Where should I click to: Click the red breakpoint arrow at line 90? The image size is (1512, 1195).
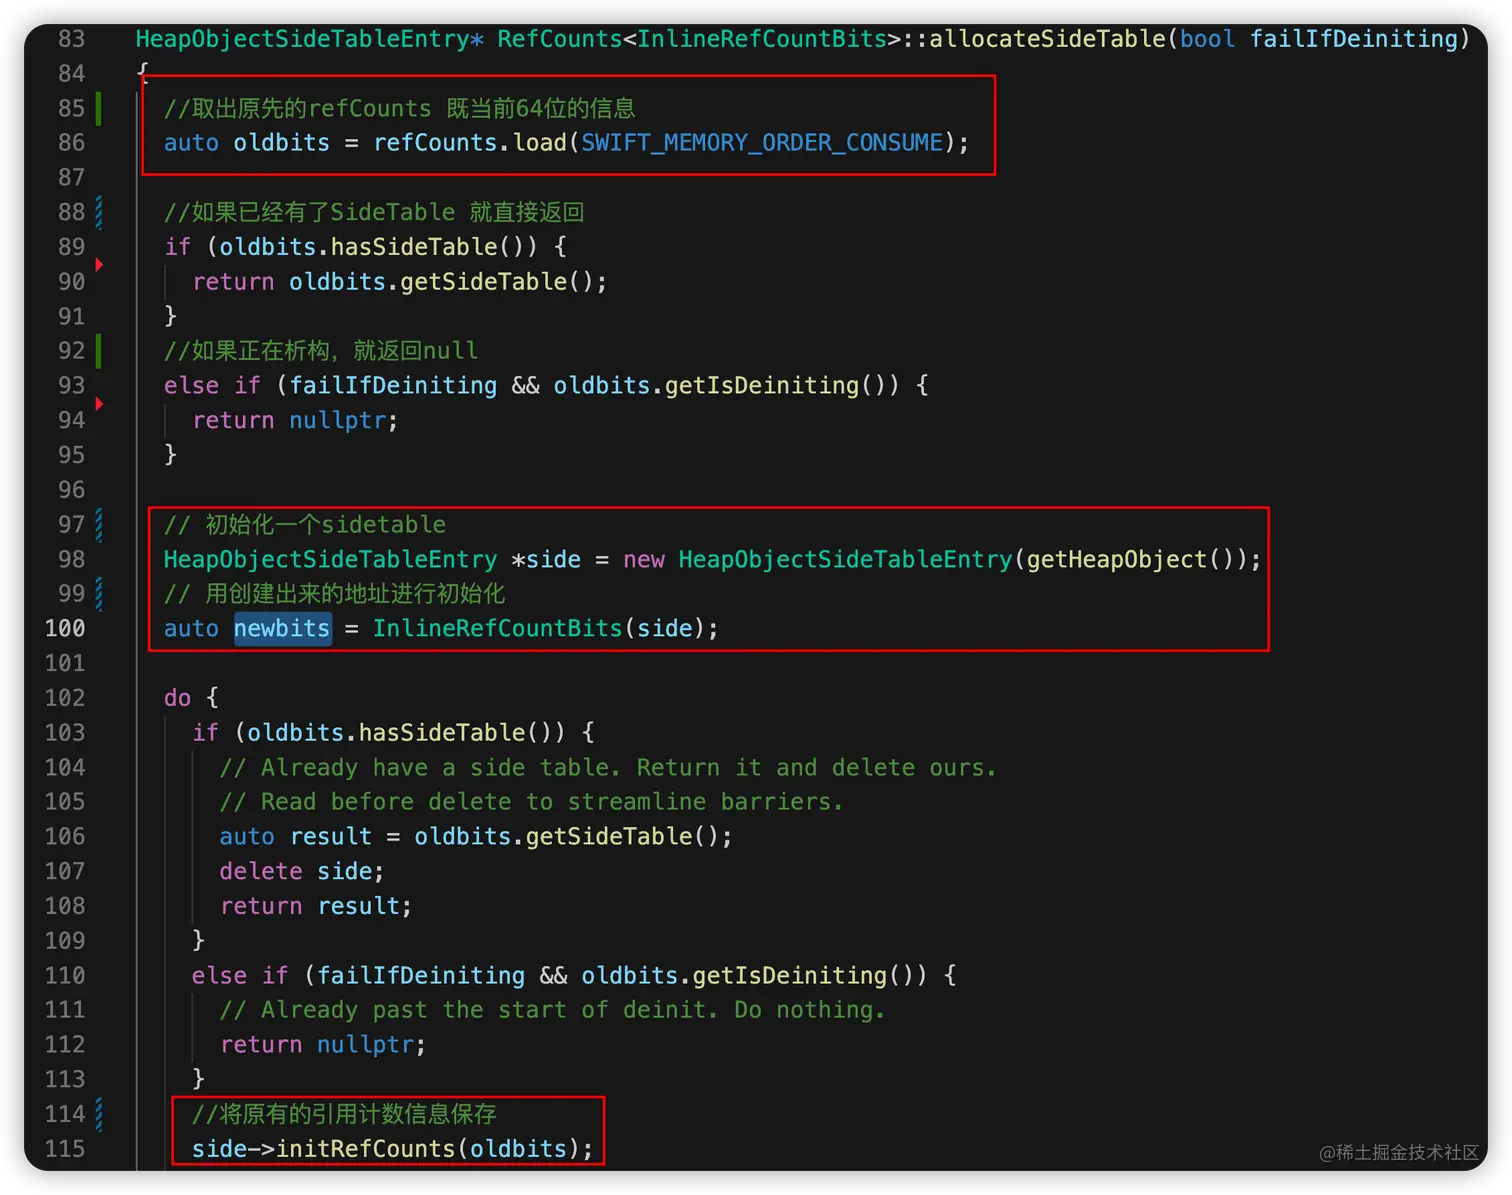tap(98, 265)
